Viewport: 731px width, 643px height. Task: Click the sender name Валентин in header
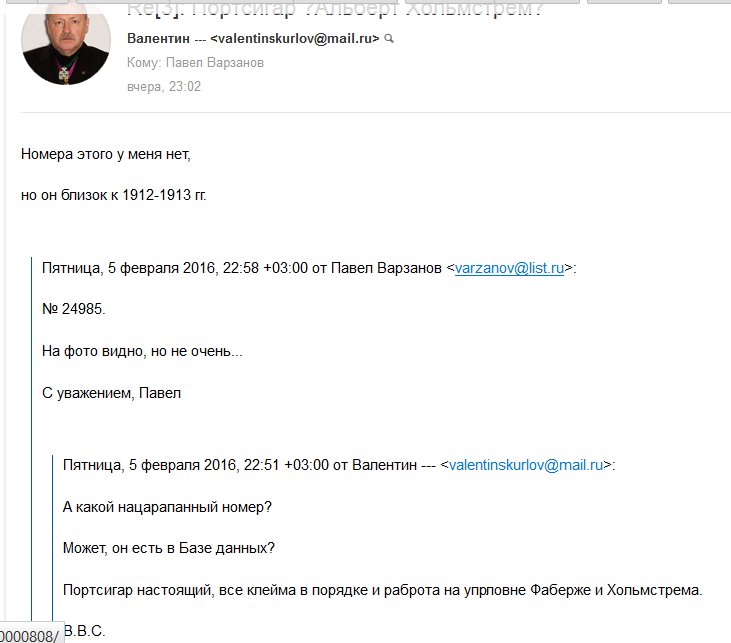[x=159, y=38]
